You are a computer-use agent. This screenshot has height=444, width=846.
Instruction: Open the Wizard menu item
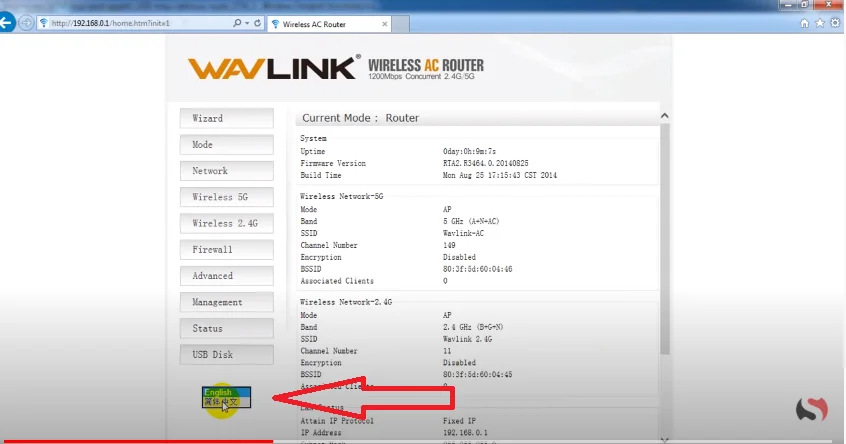pos(226,118)
